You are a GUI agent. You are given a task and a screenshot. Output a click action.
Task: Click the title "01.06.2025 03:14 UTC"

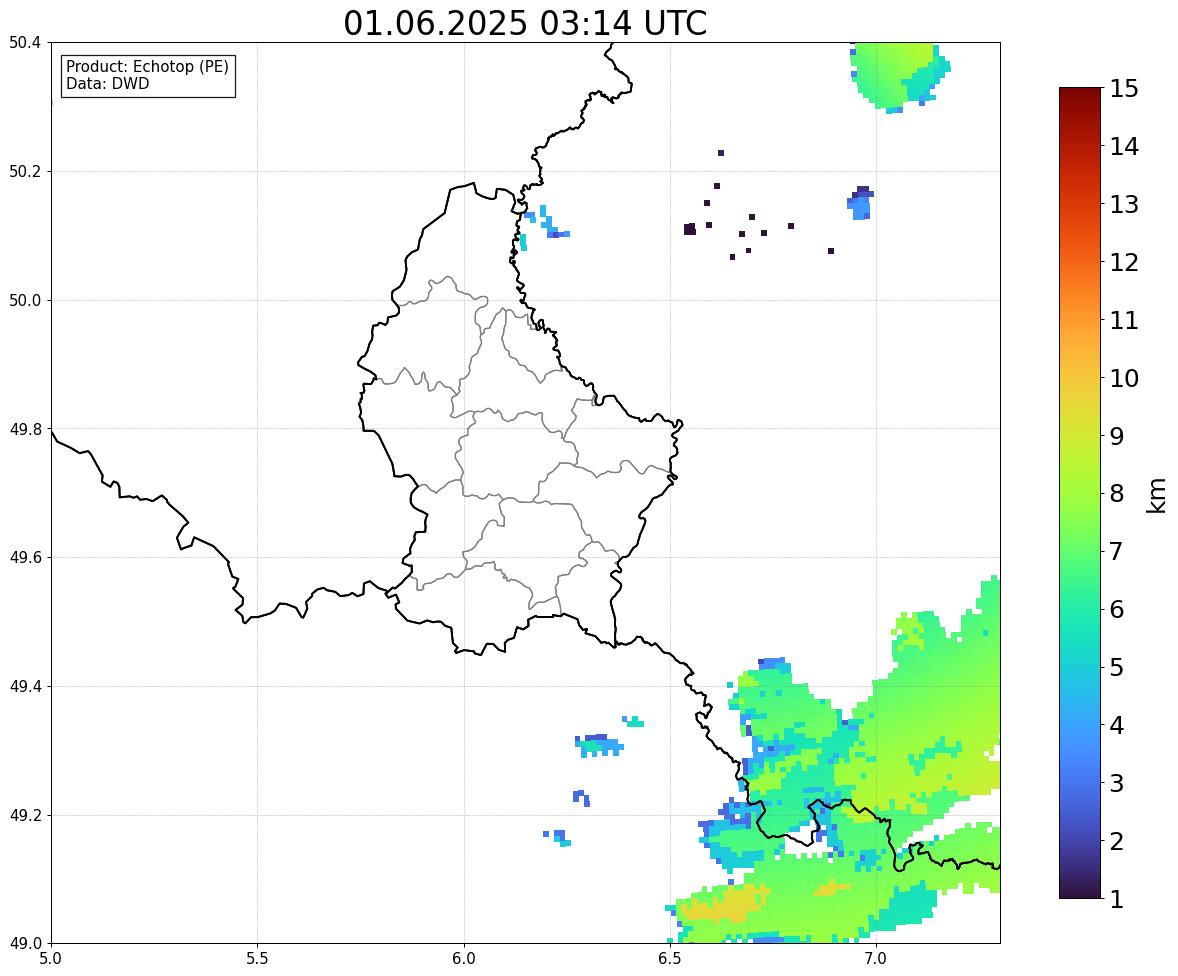pos(525,23)
